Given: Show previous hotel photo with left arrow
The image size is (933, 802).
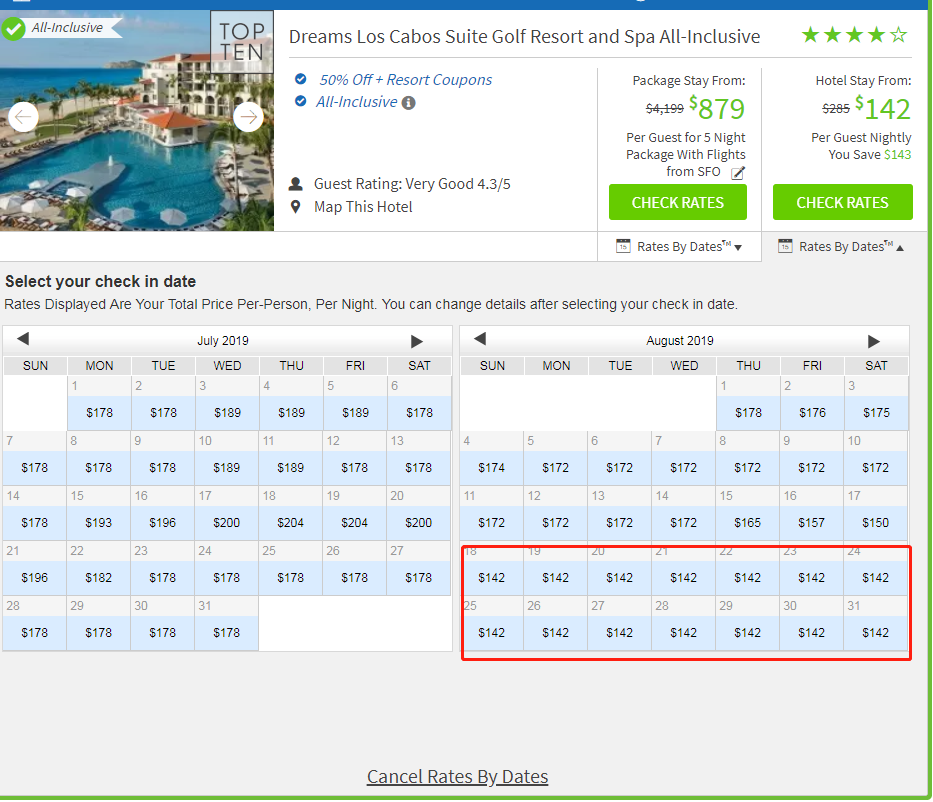Looking at the screenshot, I should 23,117.
